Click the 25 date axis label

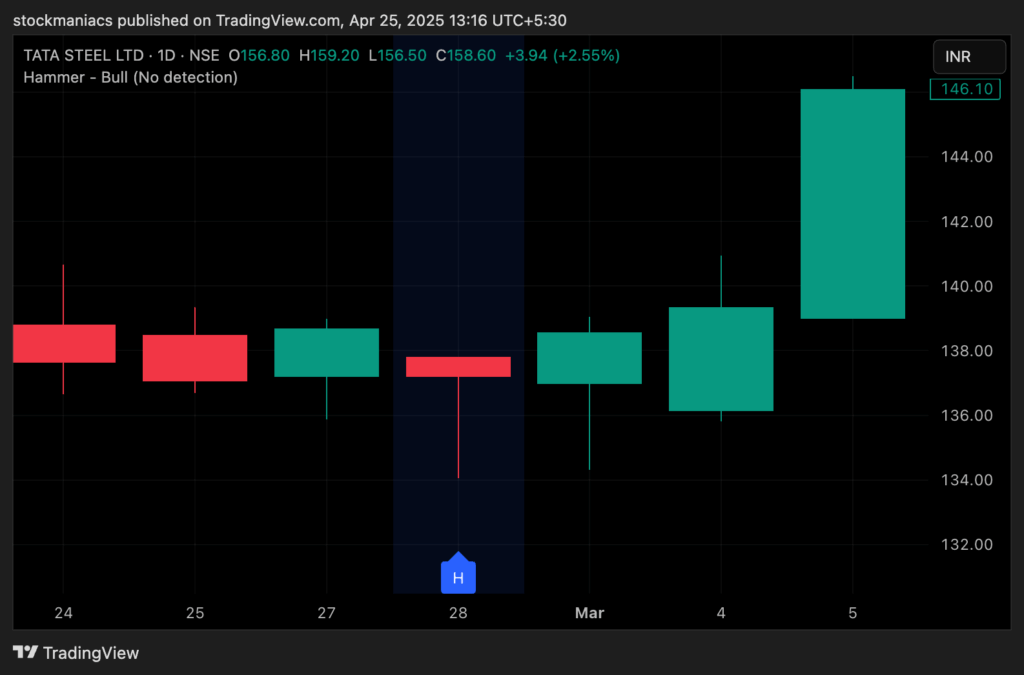[x=195, y=613]
